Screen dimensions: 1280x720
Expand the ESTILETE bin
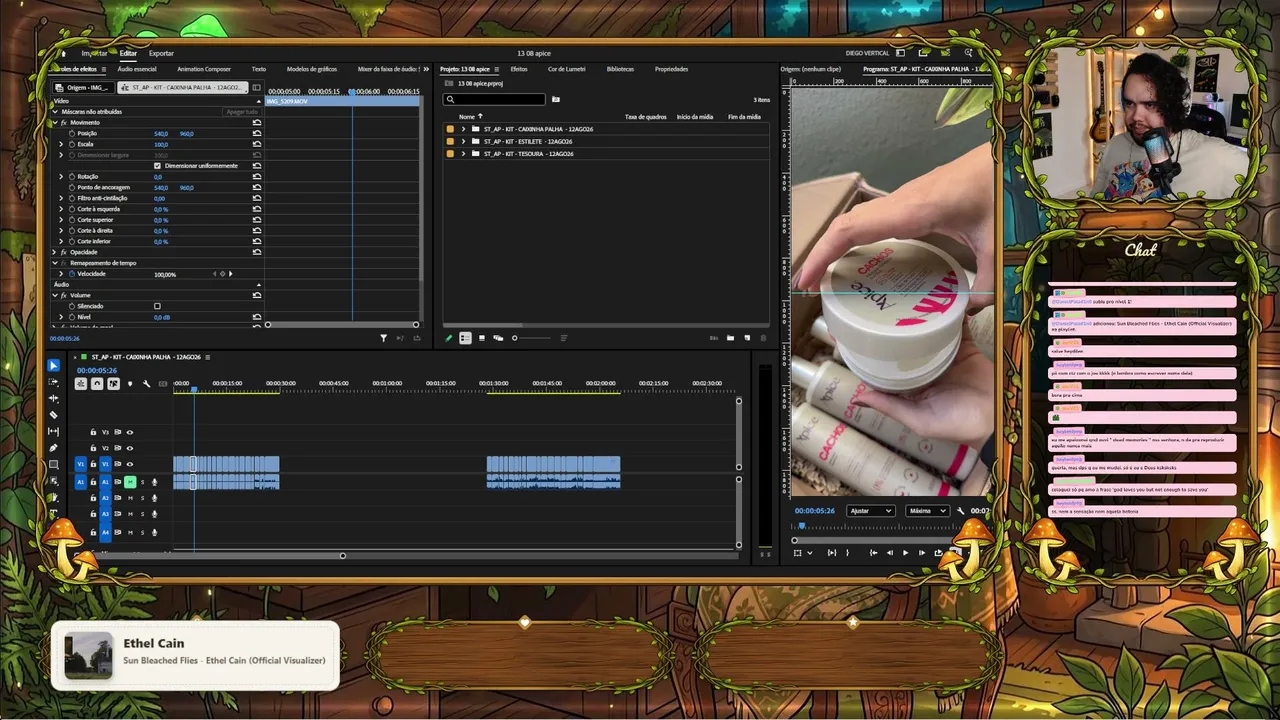click(463, 141)
